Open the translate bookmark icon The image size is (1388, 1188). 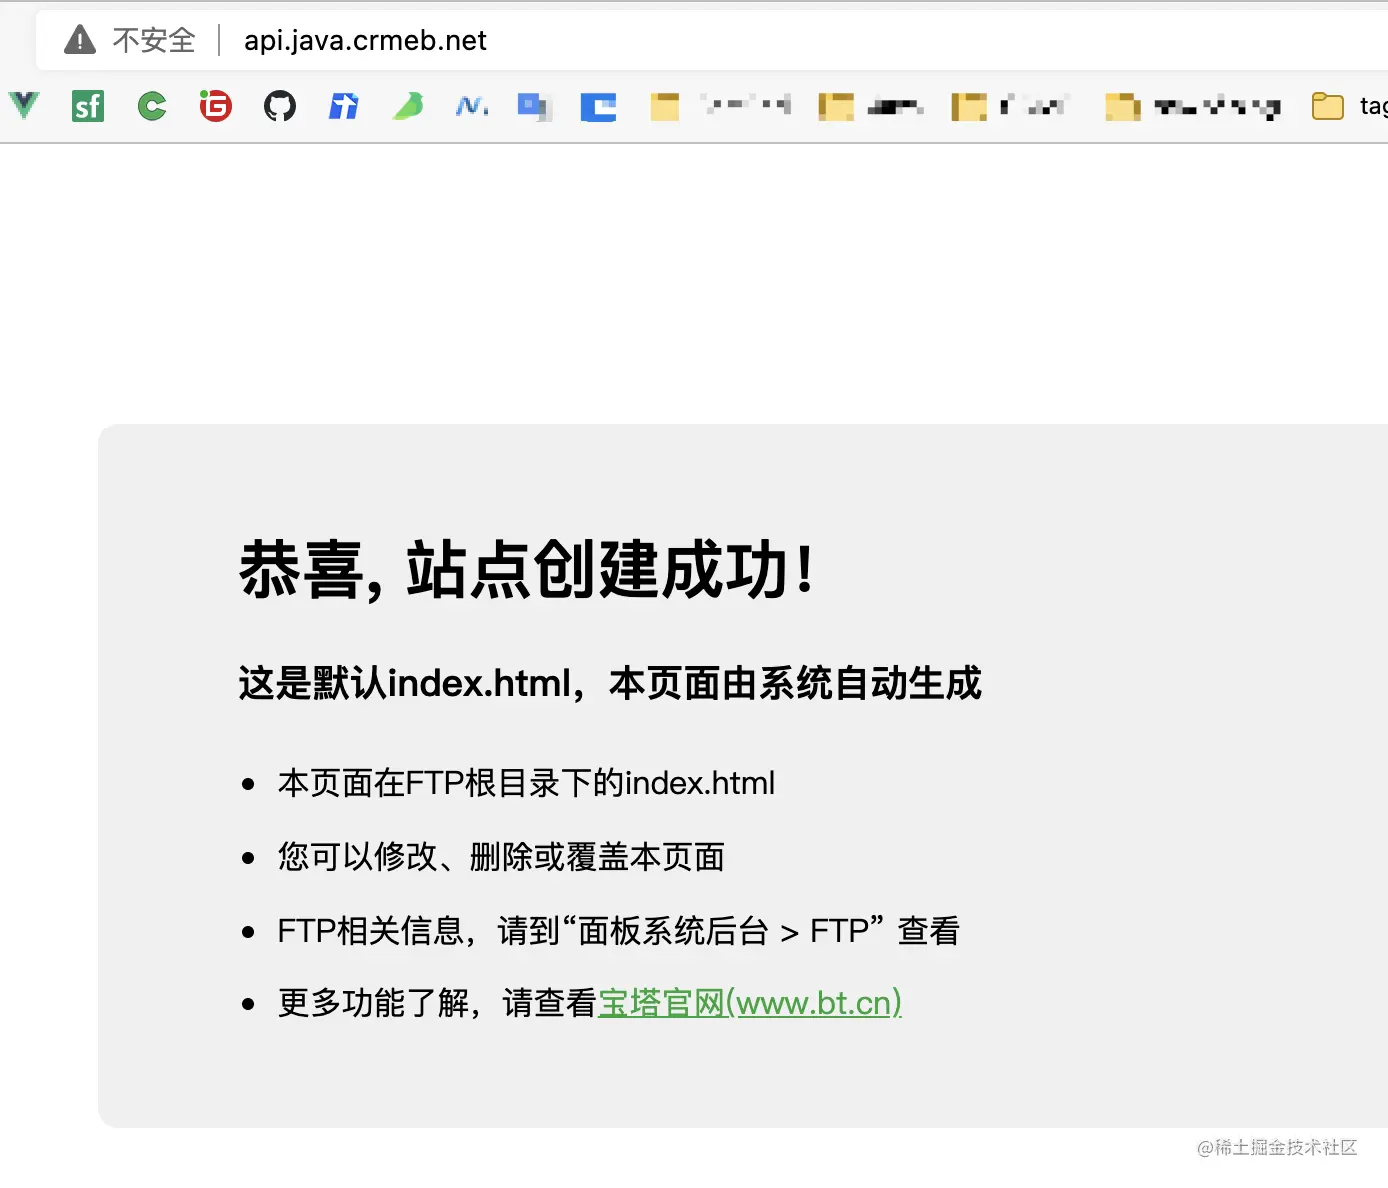pos(535,106)
